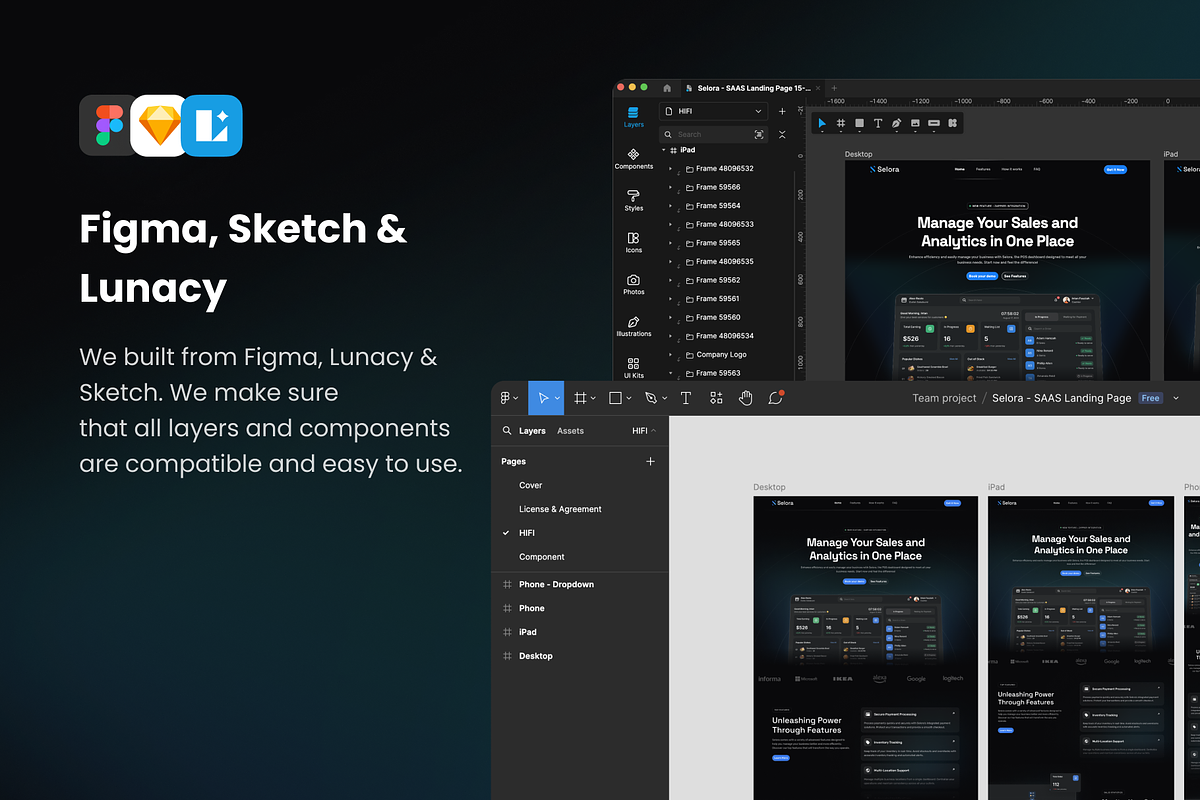Select Frame 48096535 in Lunacy layers
The image size is (1200, 800).
pos(725,261)
